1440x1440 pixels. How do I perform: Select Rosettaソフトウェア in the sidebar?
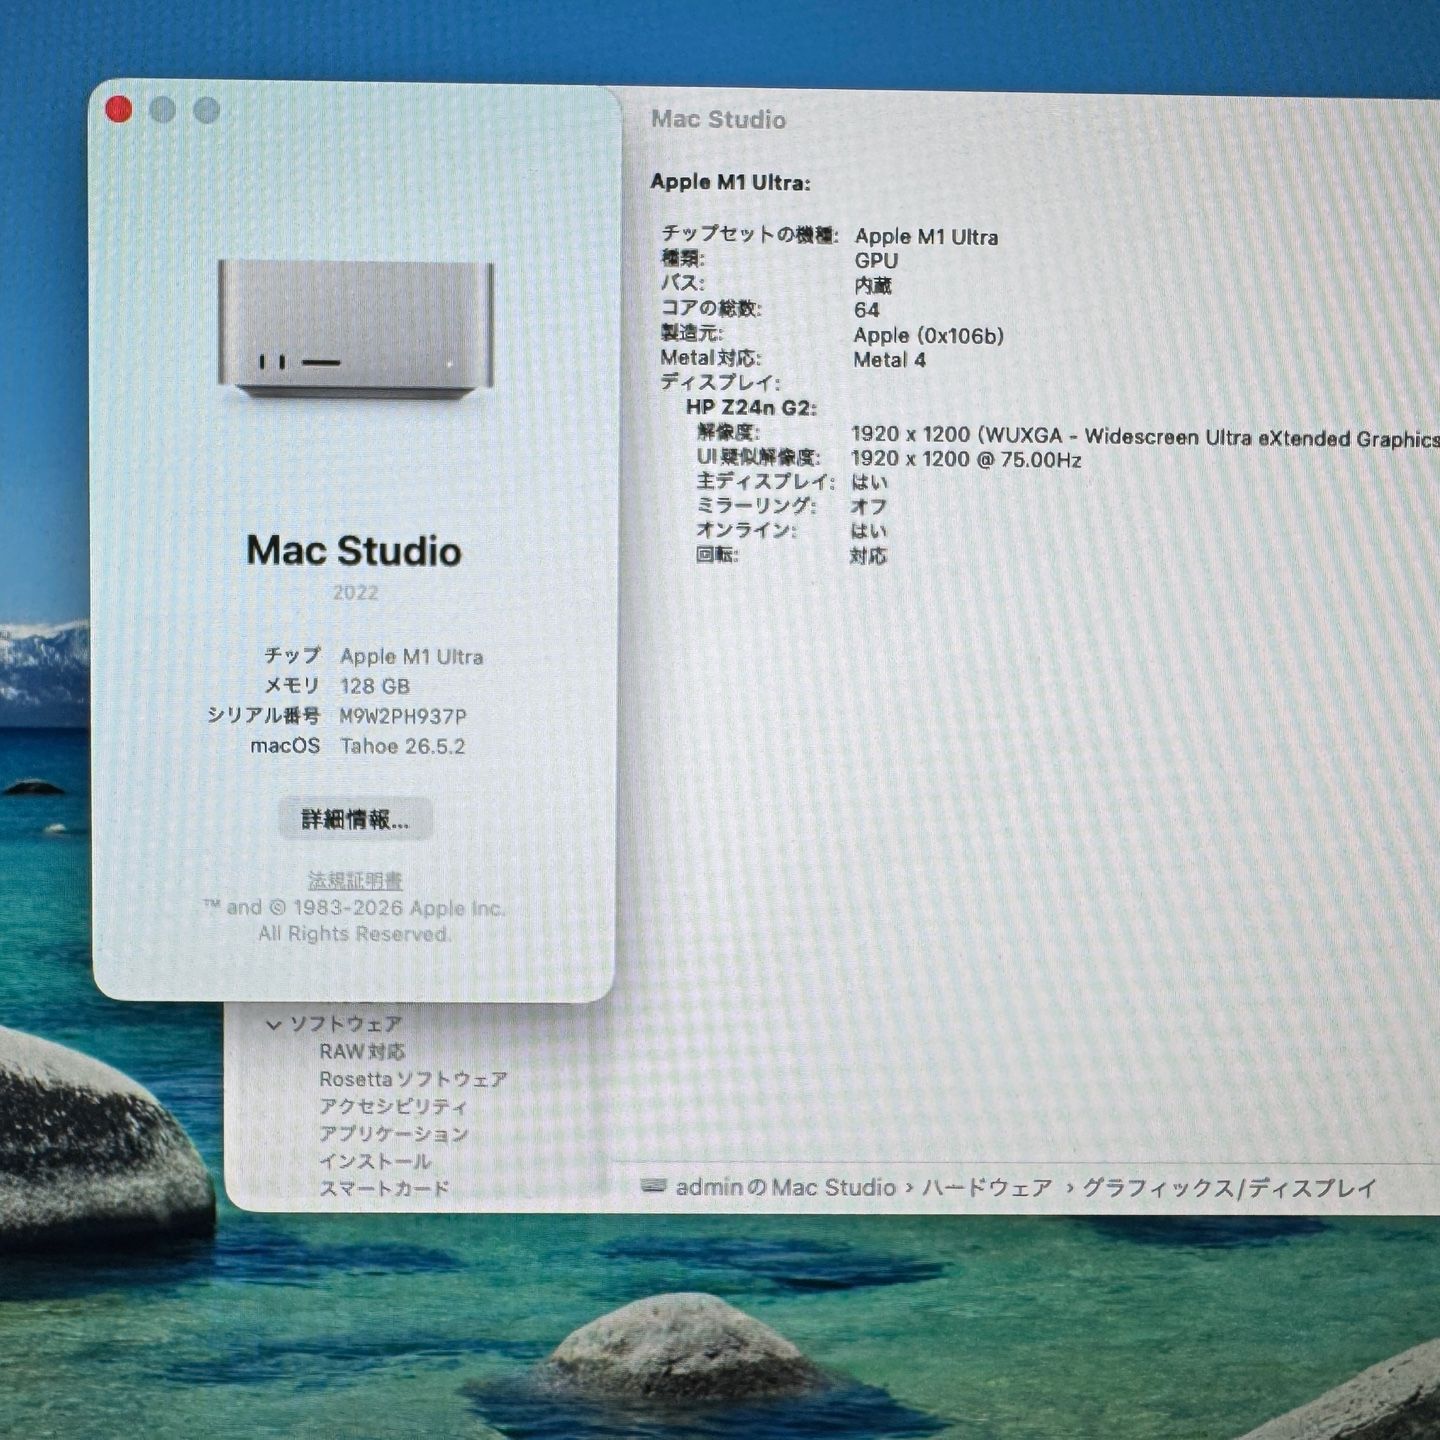413,1079
